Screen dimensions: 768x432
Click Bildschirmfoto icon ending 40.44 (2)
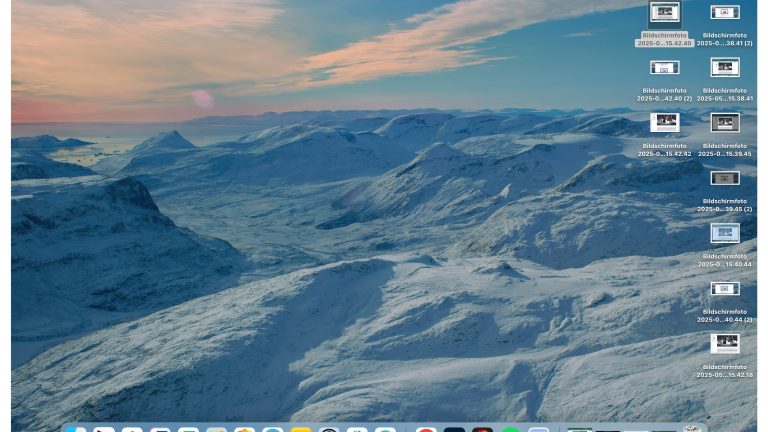pos(725,288)
